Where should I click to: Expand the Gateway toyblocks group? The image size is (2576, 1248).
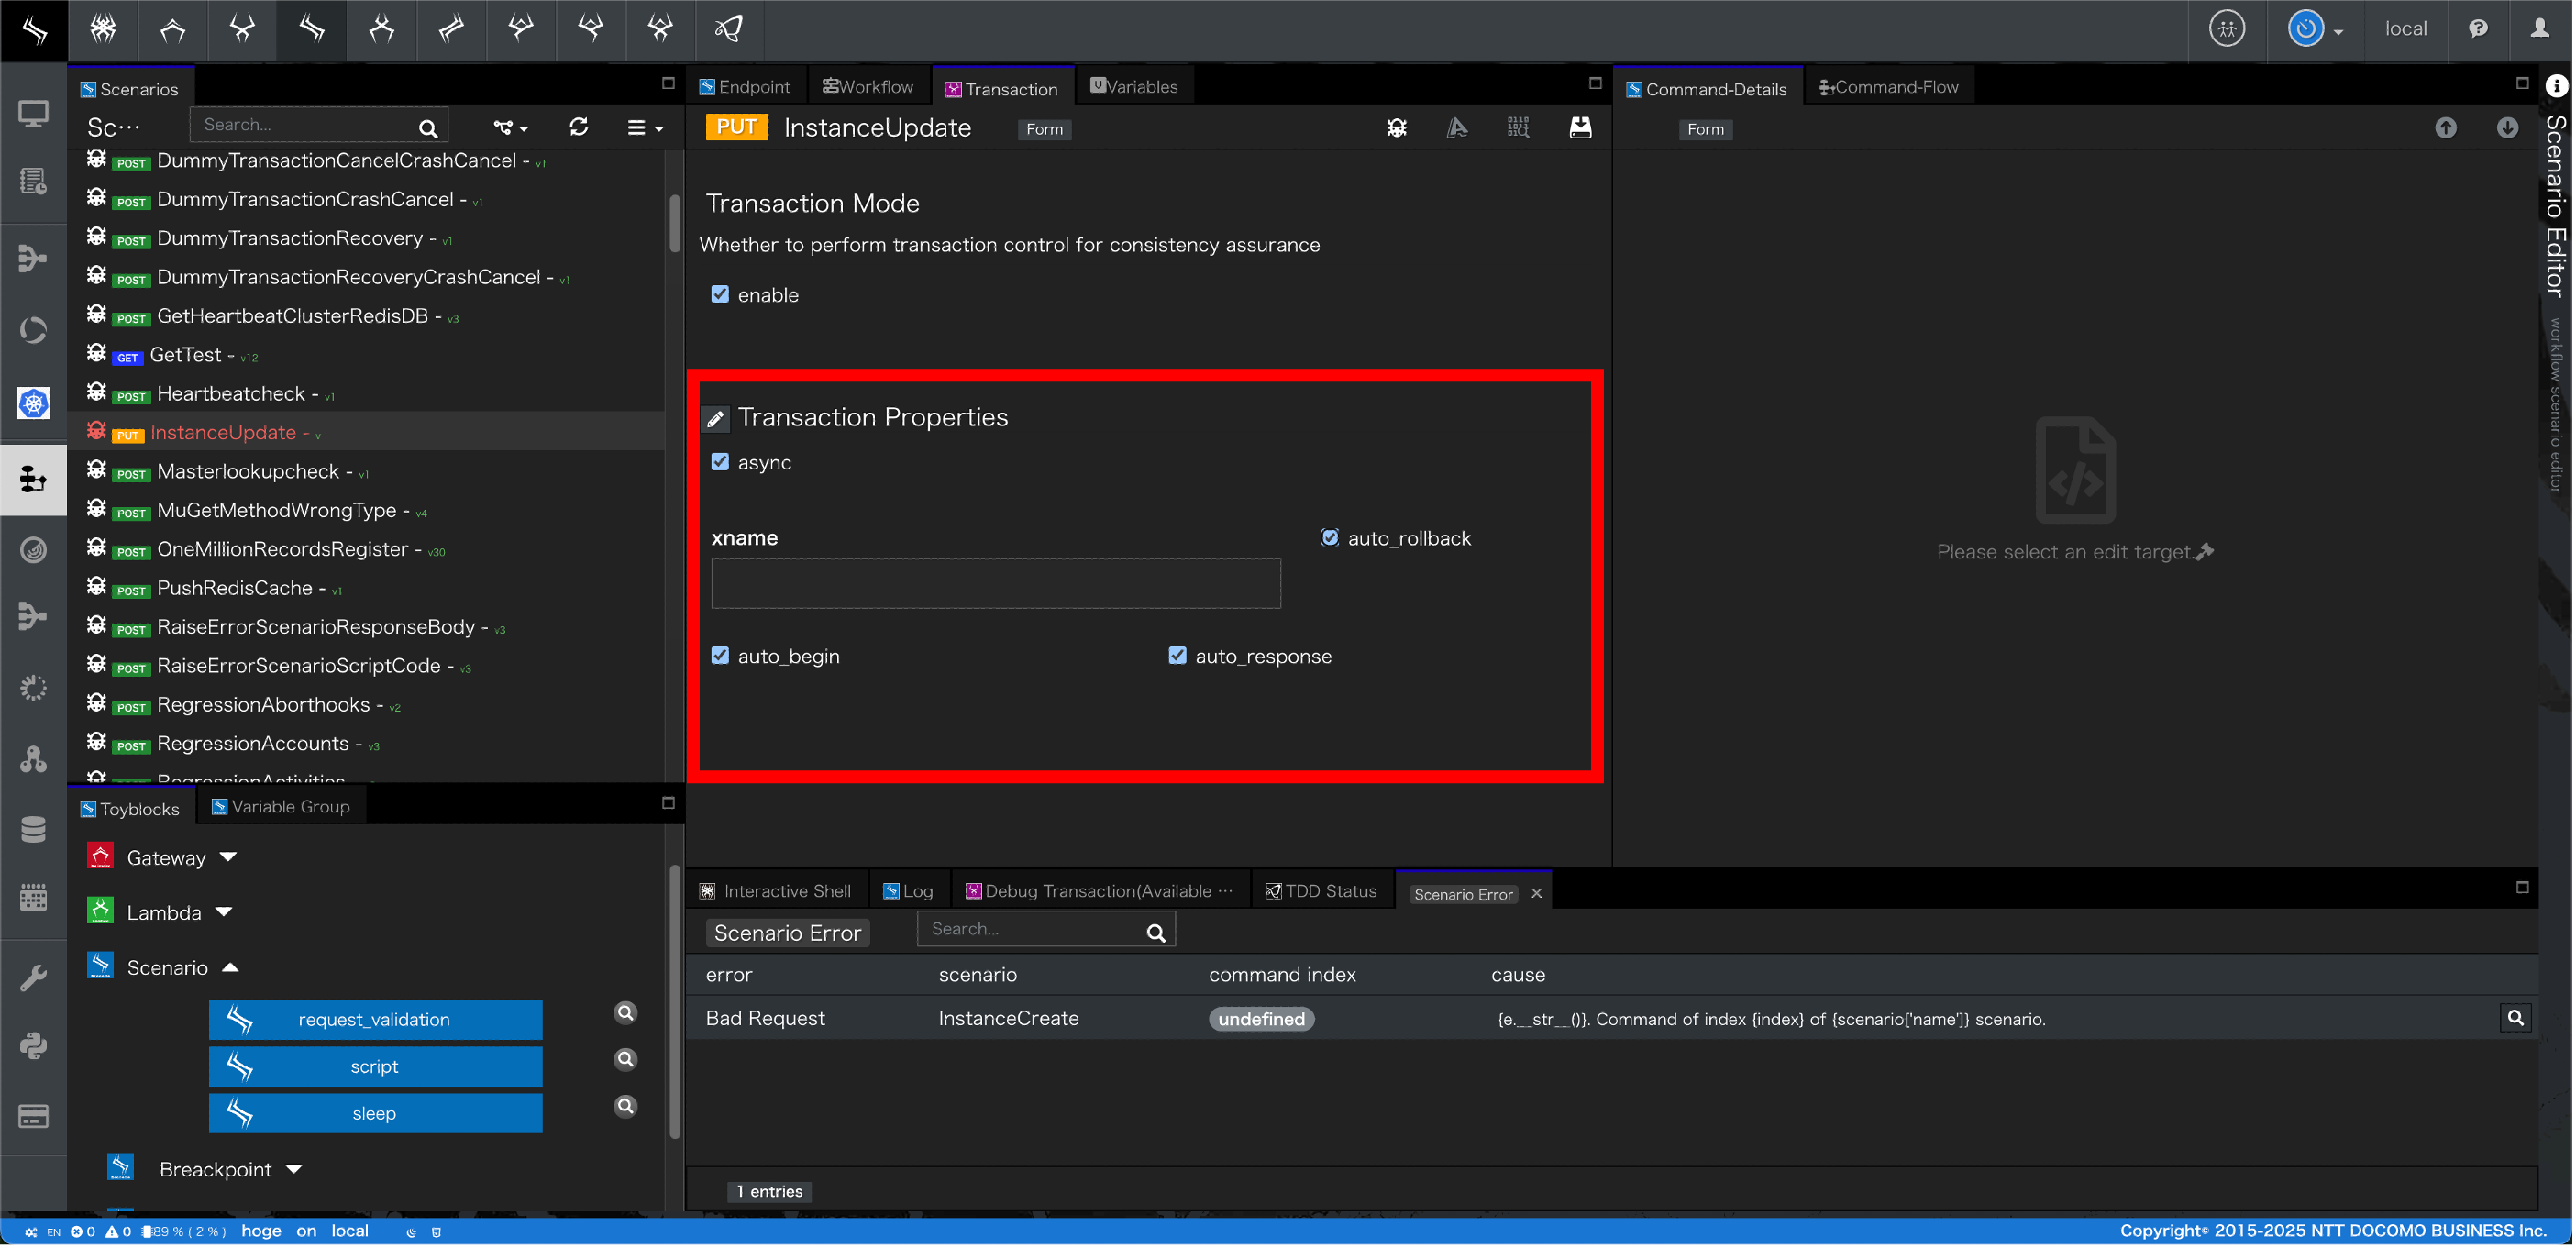(x=227, y=857)
